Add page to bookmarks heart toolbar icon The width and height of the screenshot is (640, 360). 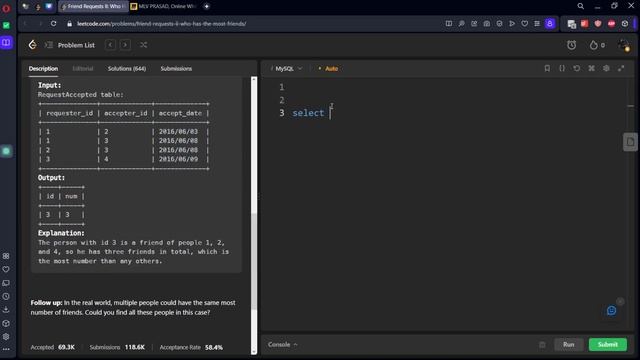point(524,24)
